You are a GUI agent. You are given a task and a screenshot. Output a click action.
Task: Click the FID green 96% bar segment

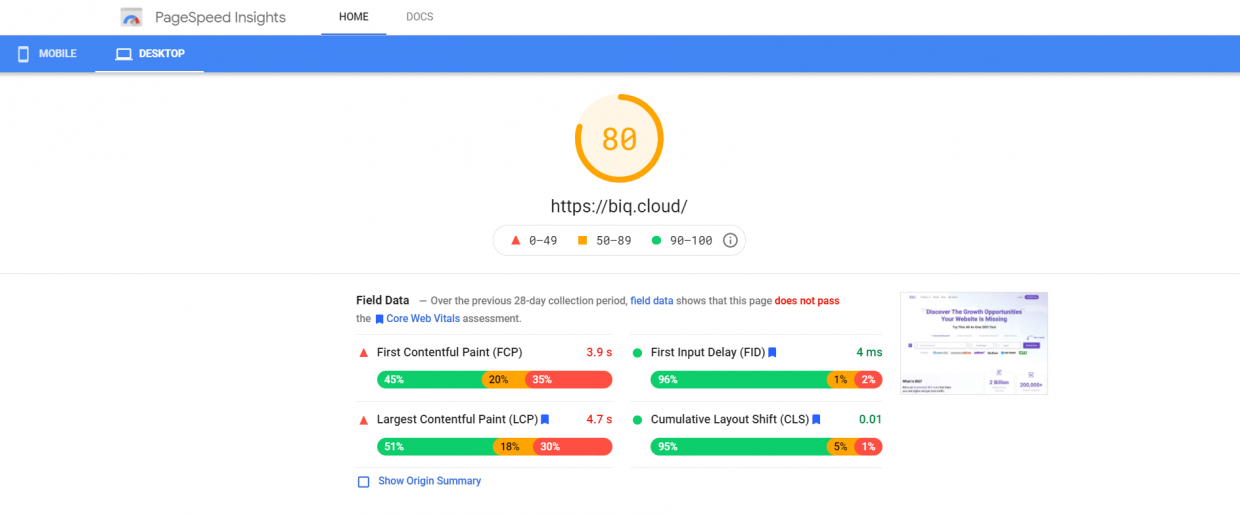click(739, 380)
